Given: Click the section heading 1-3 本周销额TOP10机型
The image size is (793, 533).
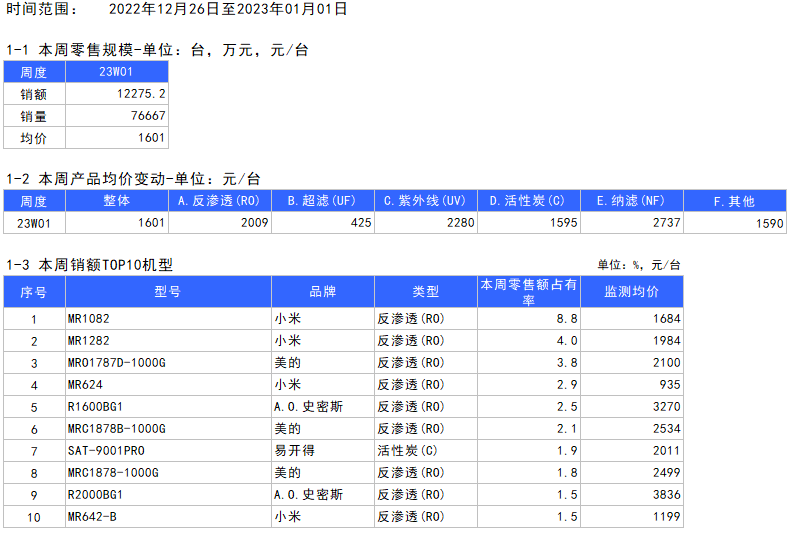Looking at the screenshot, I should click(x=89, y=264).
